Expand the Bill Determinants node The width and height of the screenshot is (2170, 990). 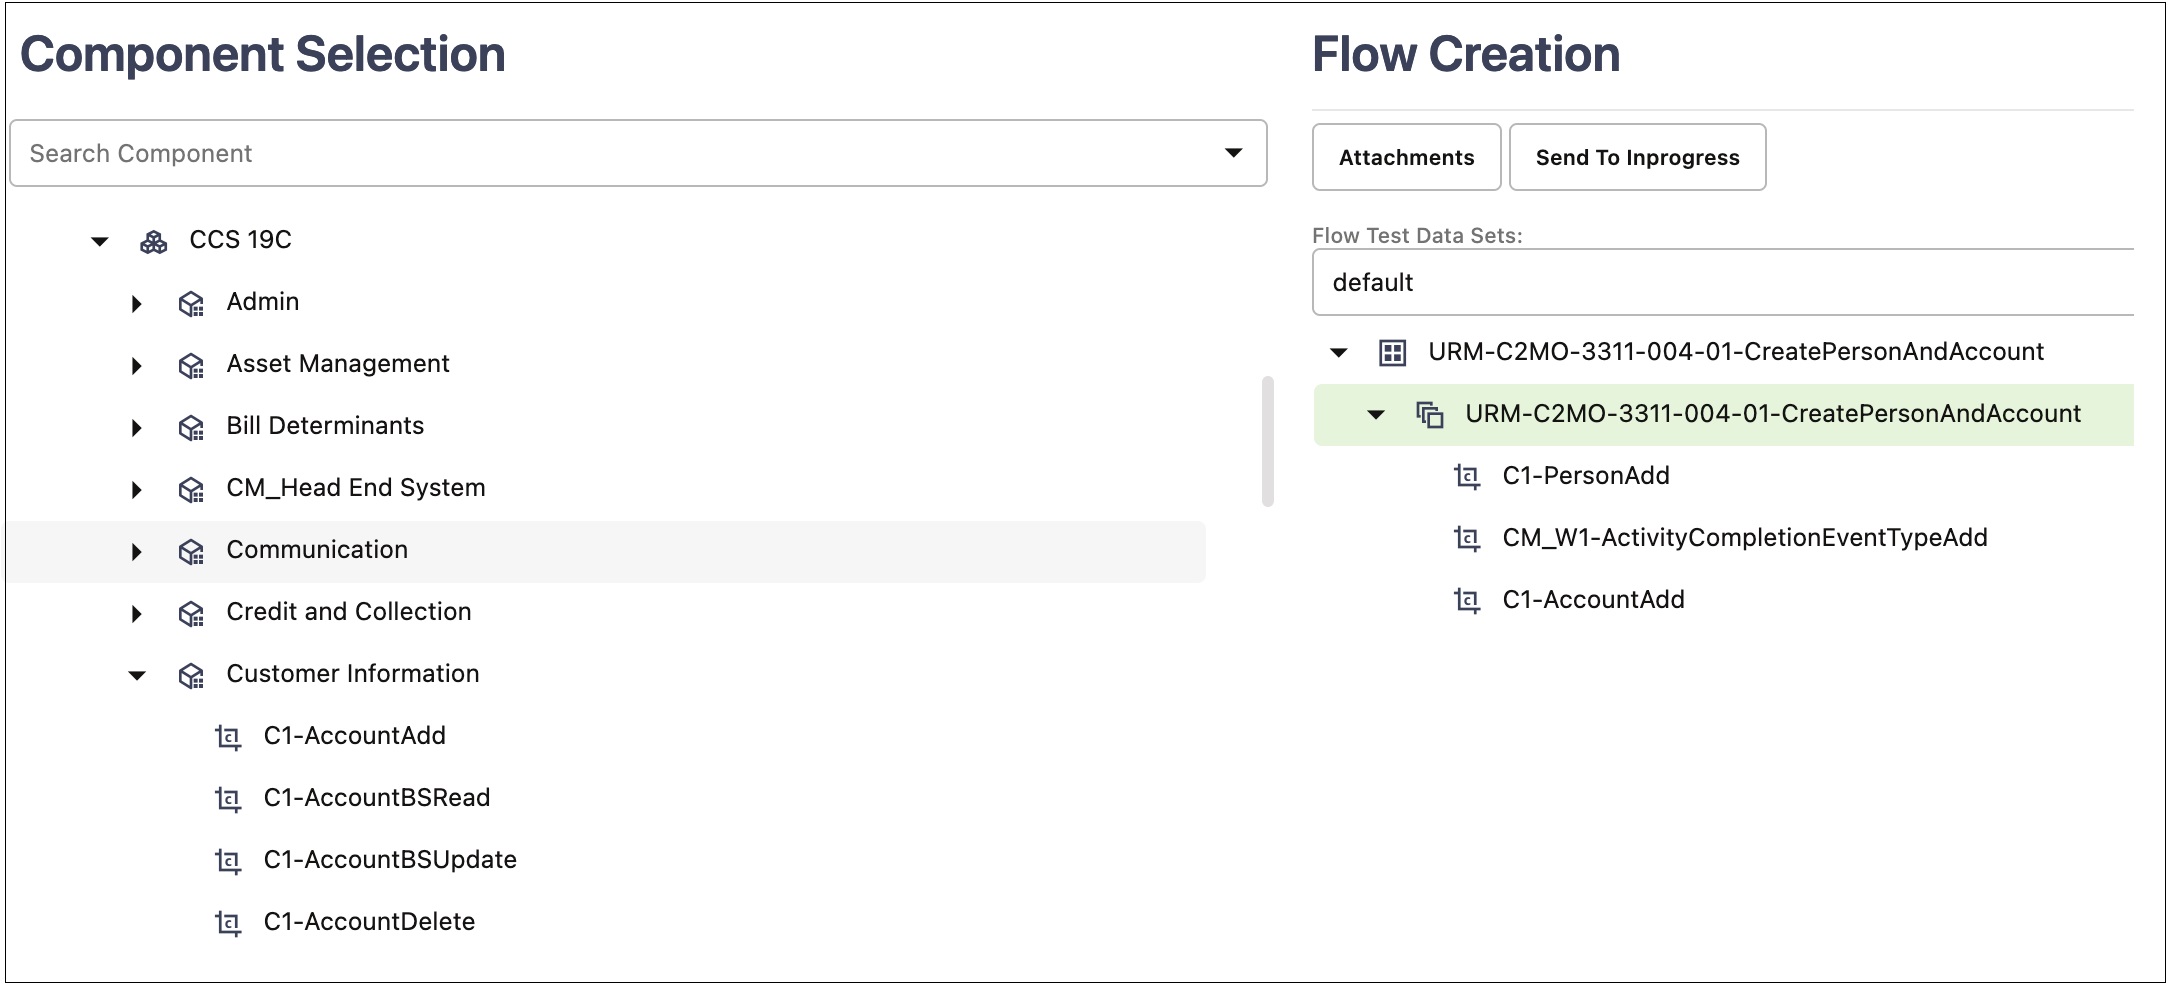coord(137,427)
